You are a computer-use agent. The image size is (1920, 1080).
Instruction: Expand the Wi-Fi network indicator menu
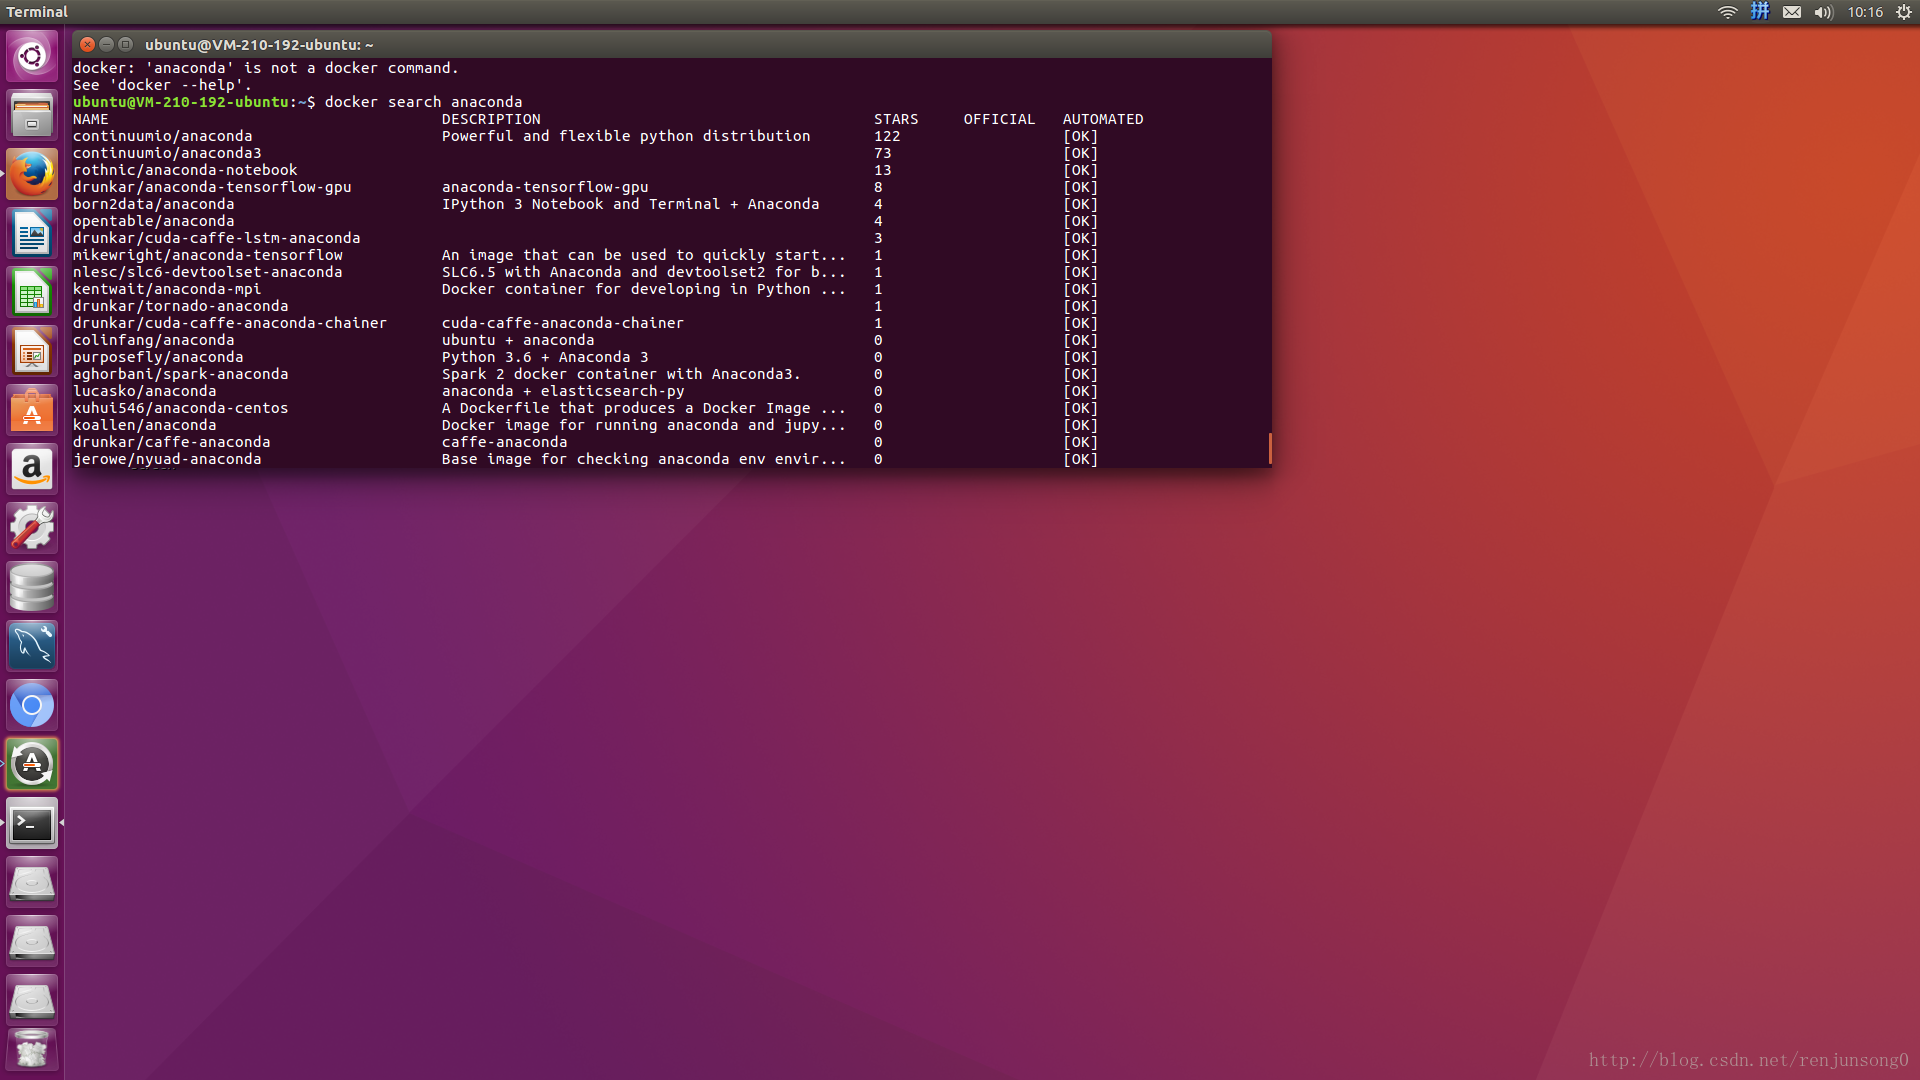[x=1728, y=12]
